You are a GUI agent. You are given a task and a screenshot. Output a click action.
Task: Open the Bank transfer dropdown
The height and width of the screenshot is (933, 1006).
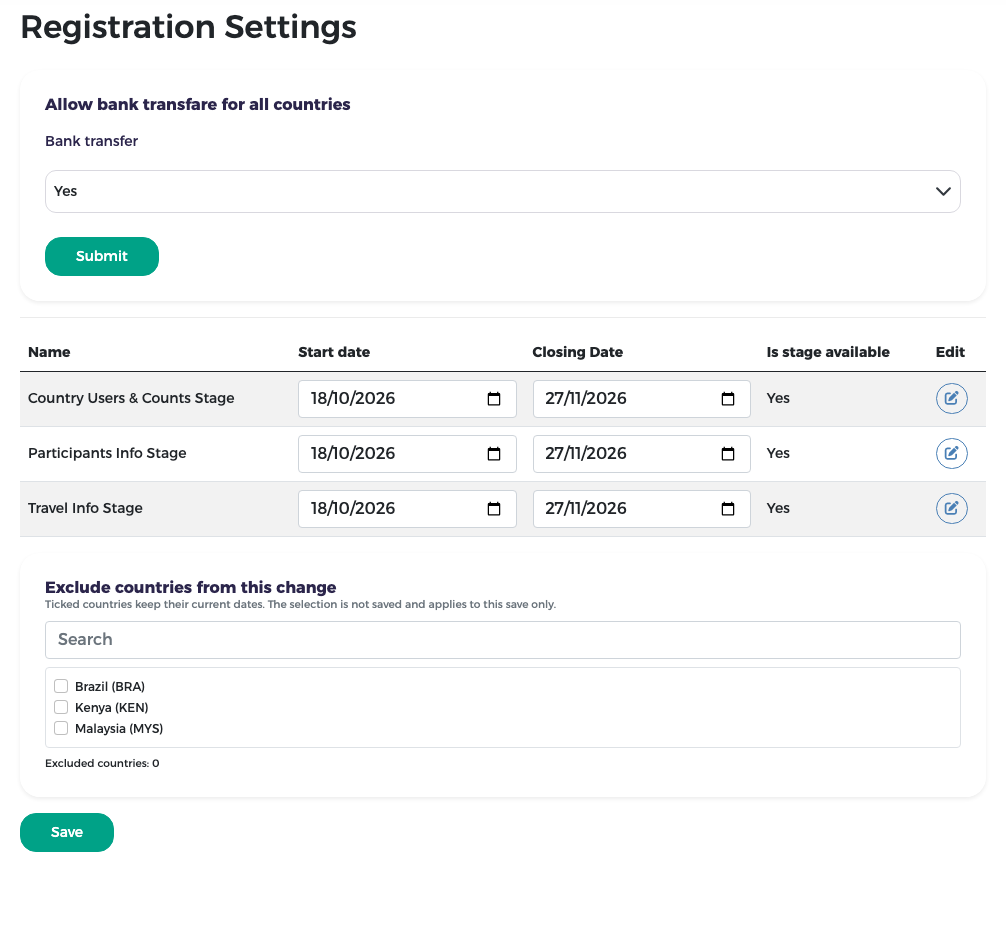tap(502, 191)
